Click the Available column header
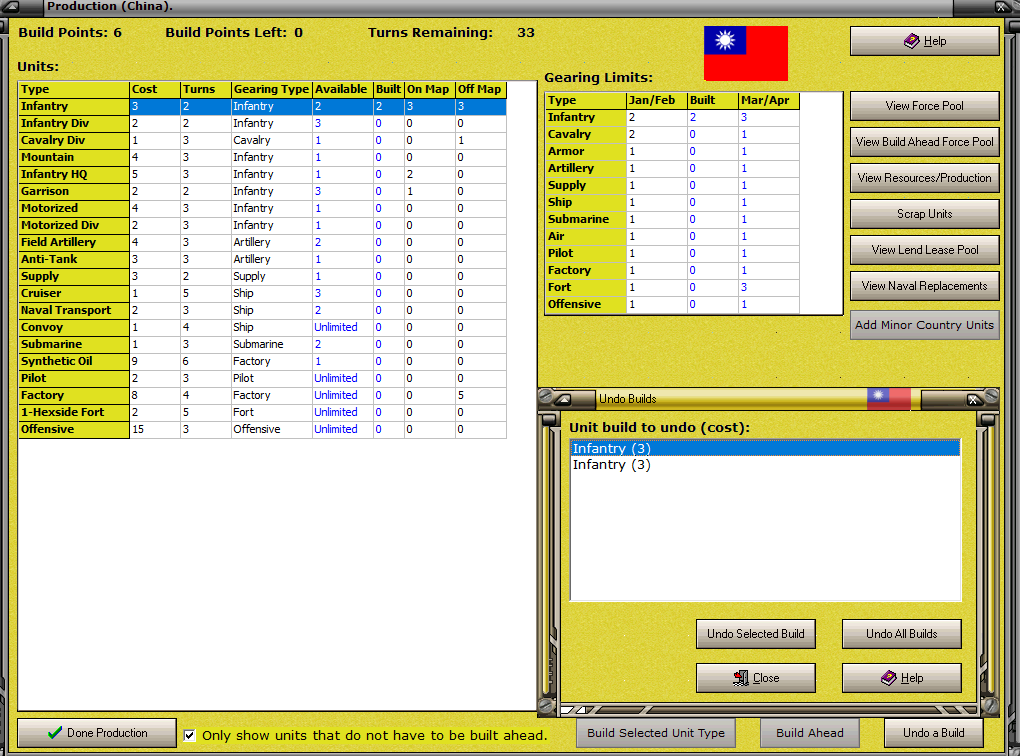Image resolution: width=1020 pixels, height=756 pixels. click(x=342, y=89)
